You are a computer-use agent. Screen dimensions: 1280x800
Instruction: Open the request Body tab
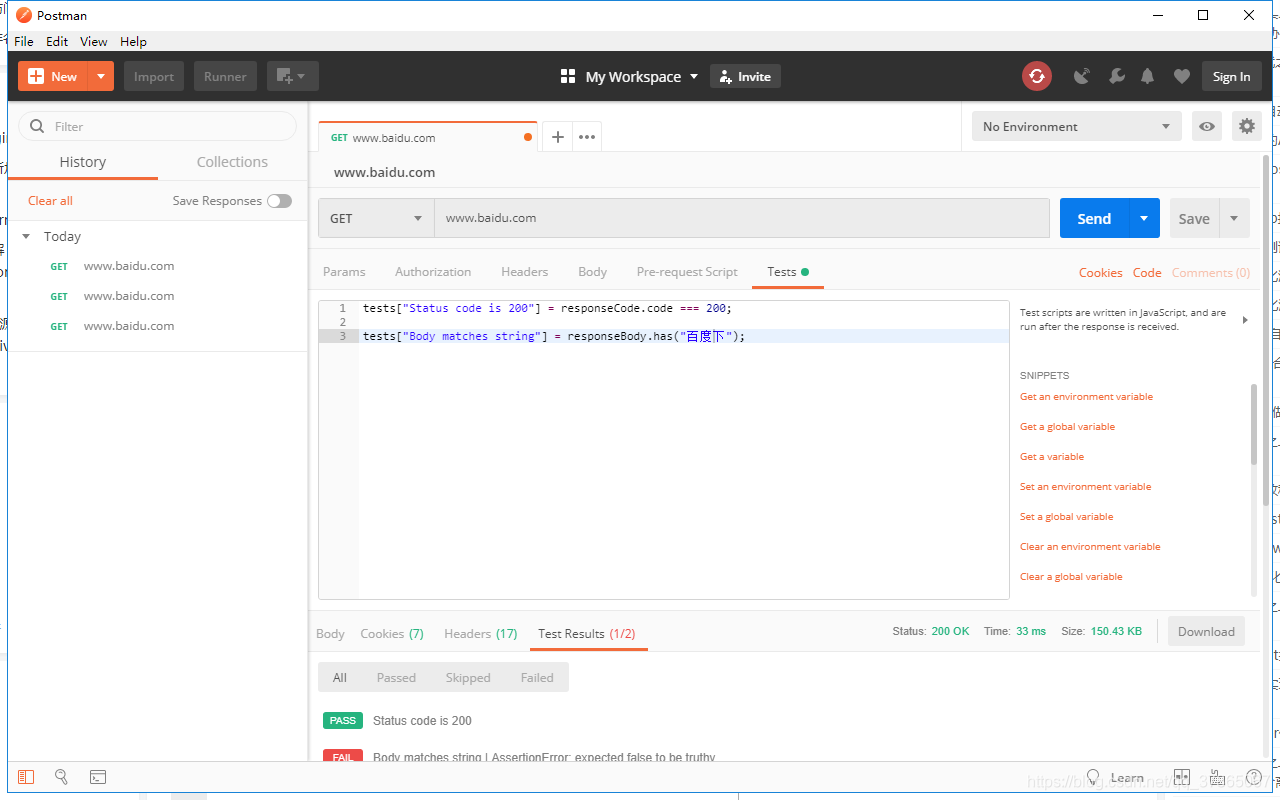tap(592, 272)
